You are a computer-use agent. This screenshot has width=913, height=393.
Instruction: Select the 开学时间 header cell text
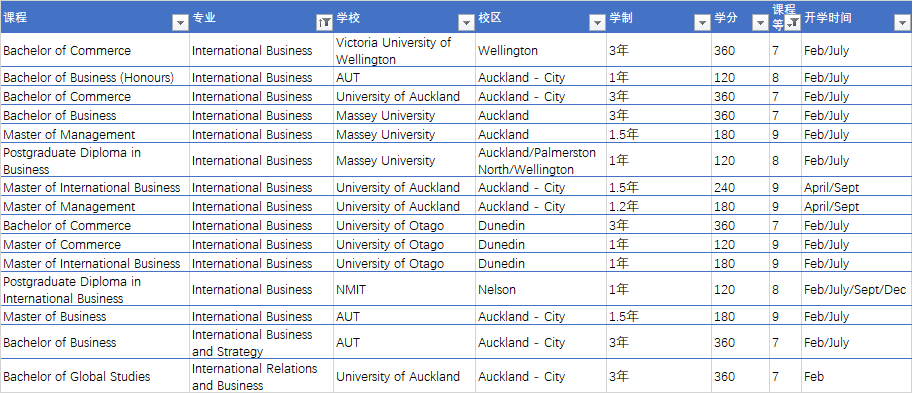coord(827,17)
